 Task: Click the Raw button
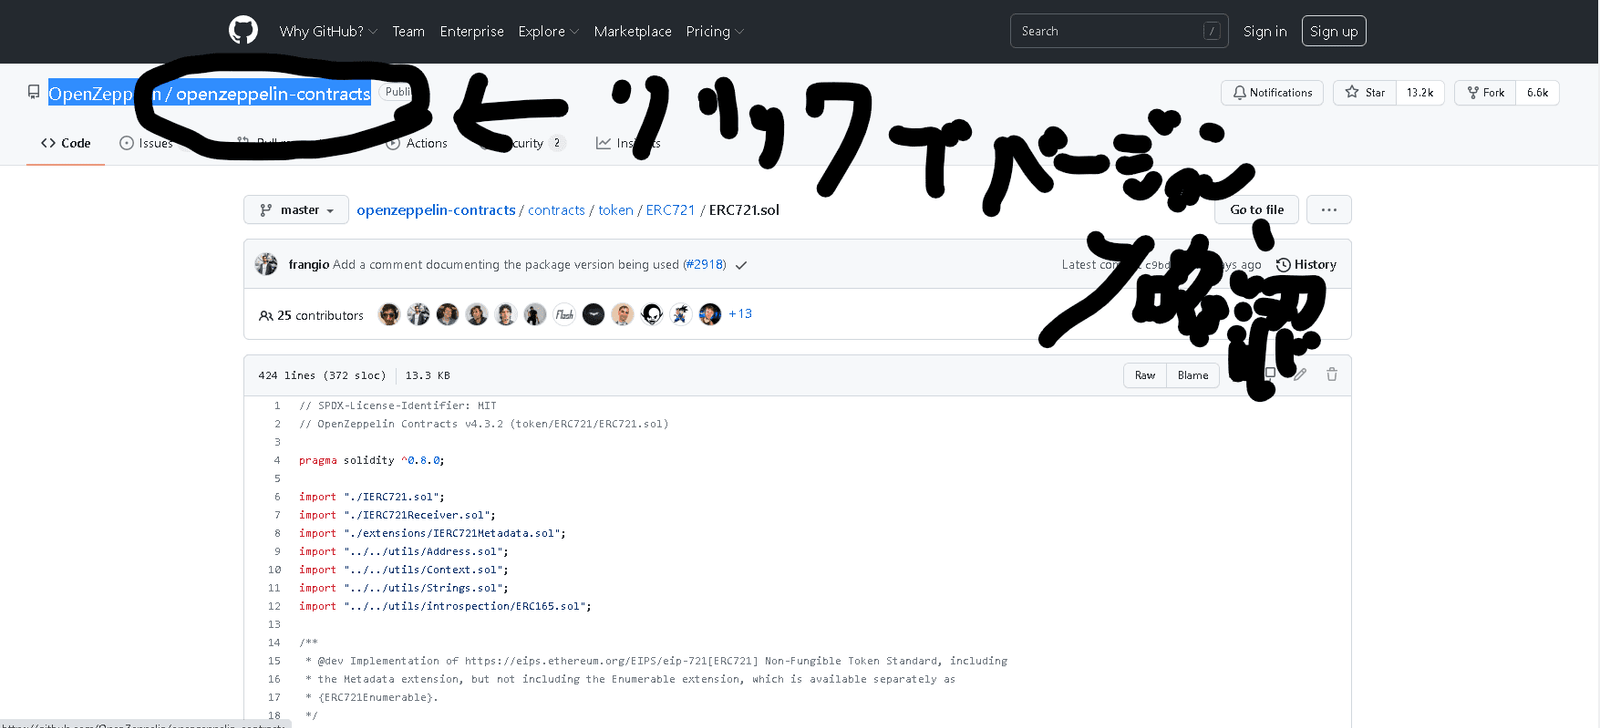(1145, 375)
